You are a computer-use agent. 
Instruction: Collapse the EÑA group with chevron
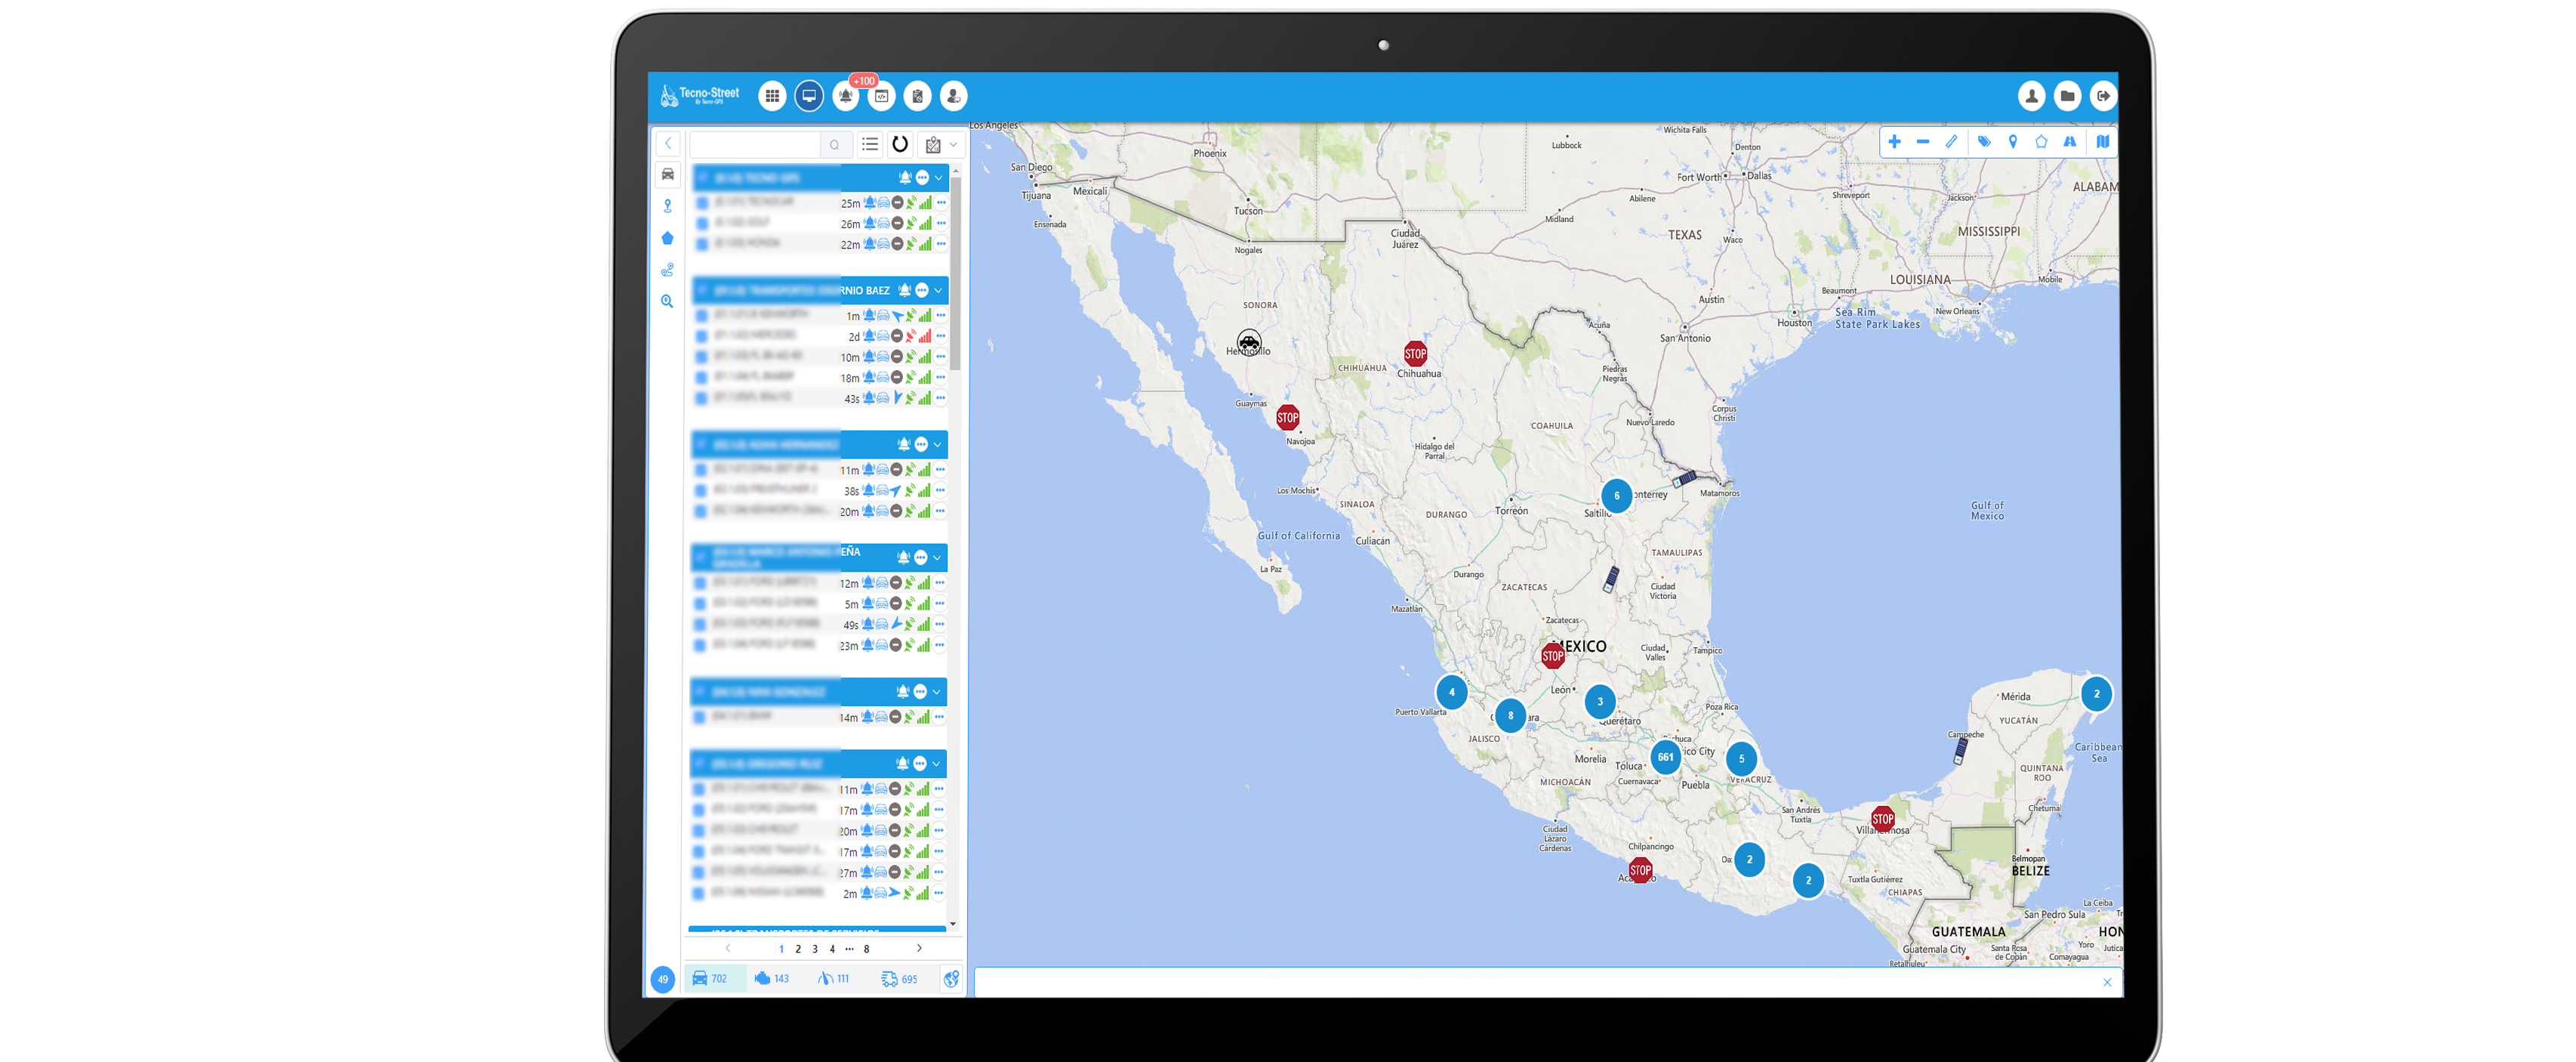click(x=937, y=557)
